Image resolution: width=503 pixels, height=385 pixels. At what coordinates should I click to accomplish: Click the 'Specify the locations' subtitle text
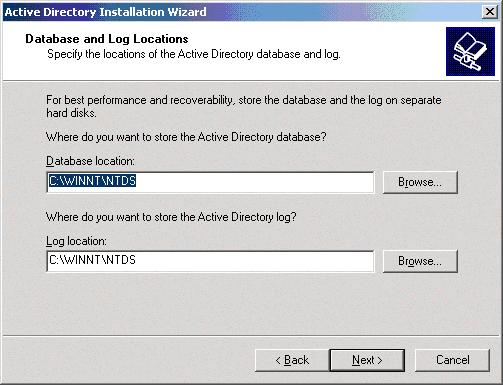click(x=194, y=54)
